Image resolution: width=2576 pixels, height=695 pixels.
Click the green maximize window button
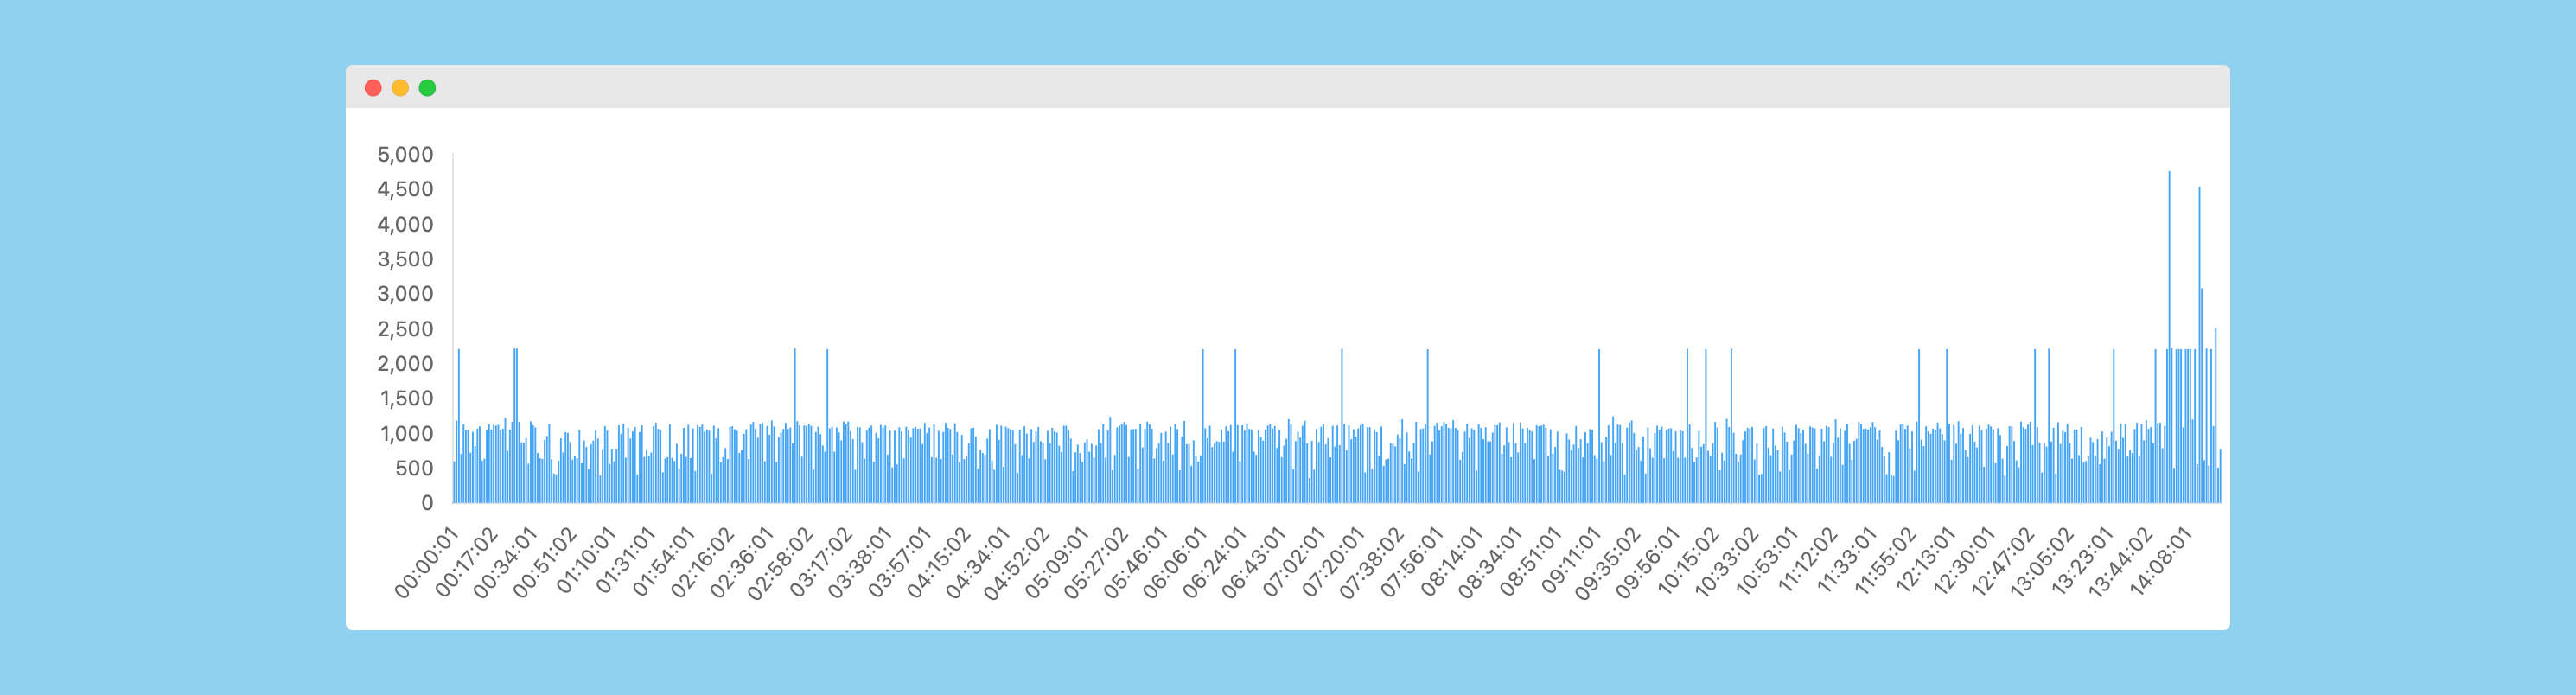click(427, 88)
